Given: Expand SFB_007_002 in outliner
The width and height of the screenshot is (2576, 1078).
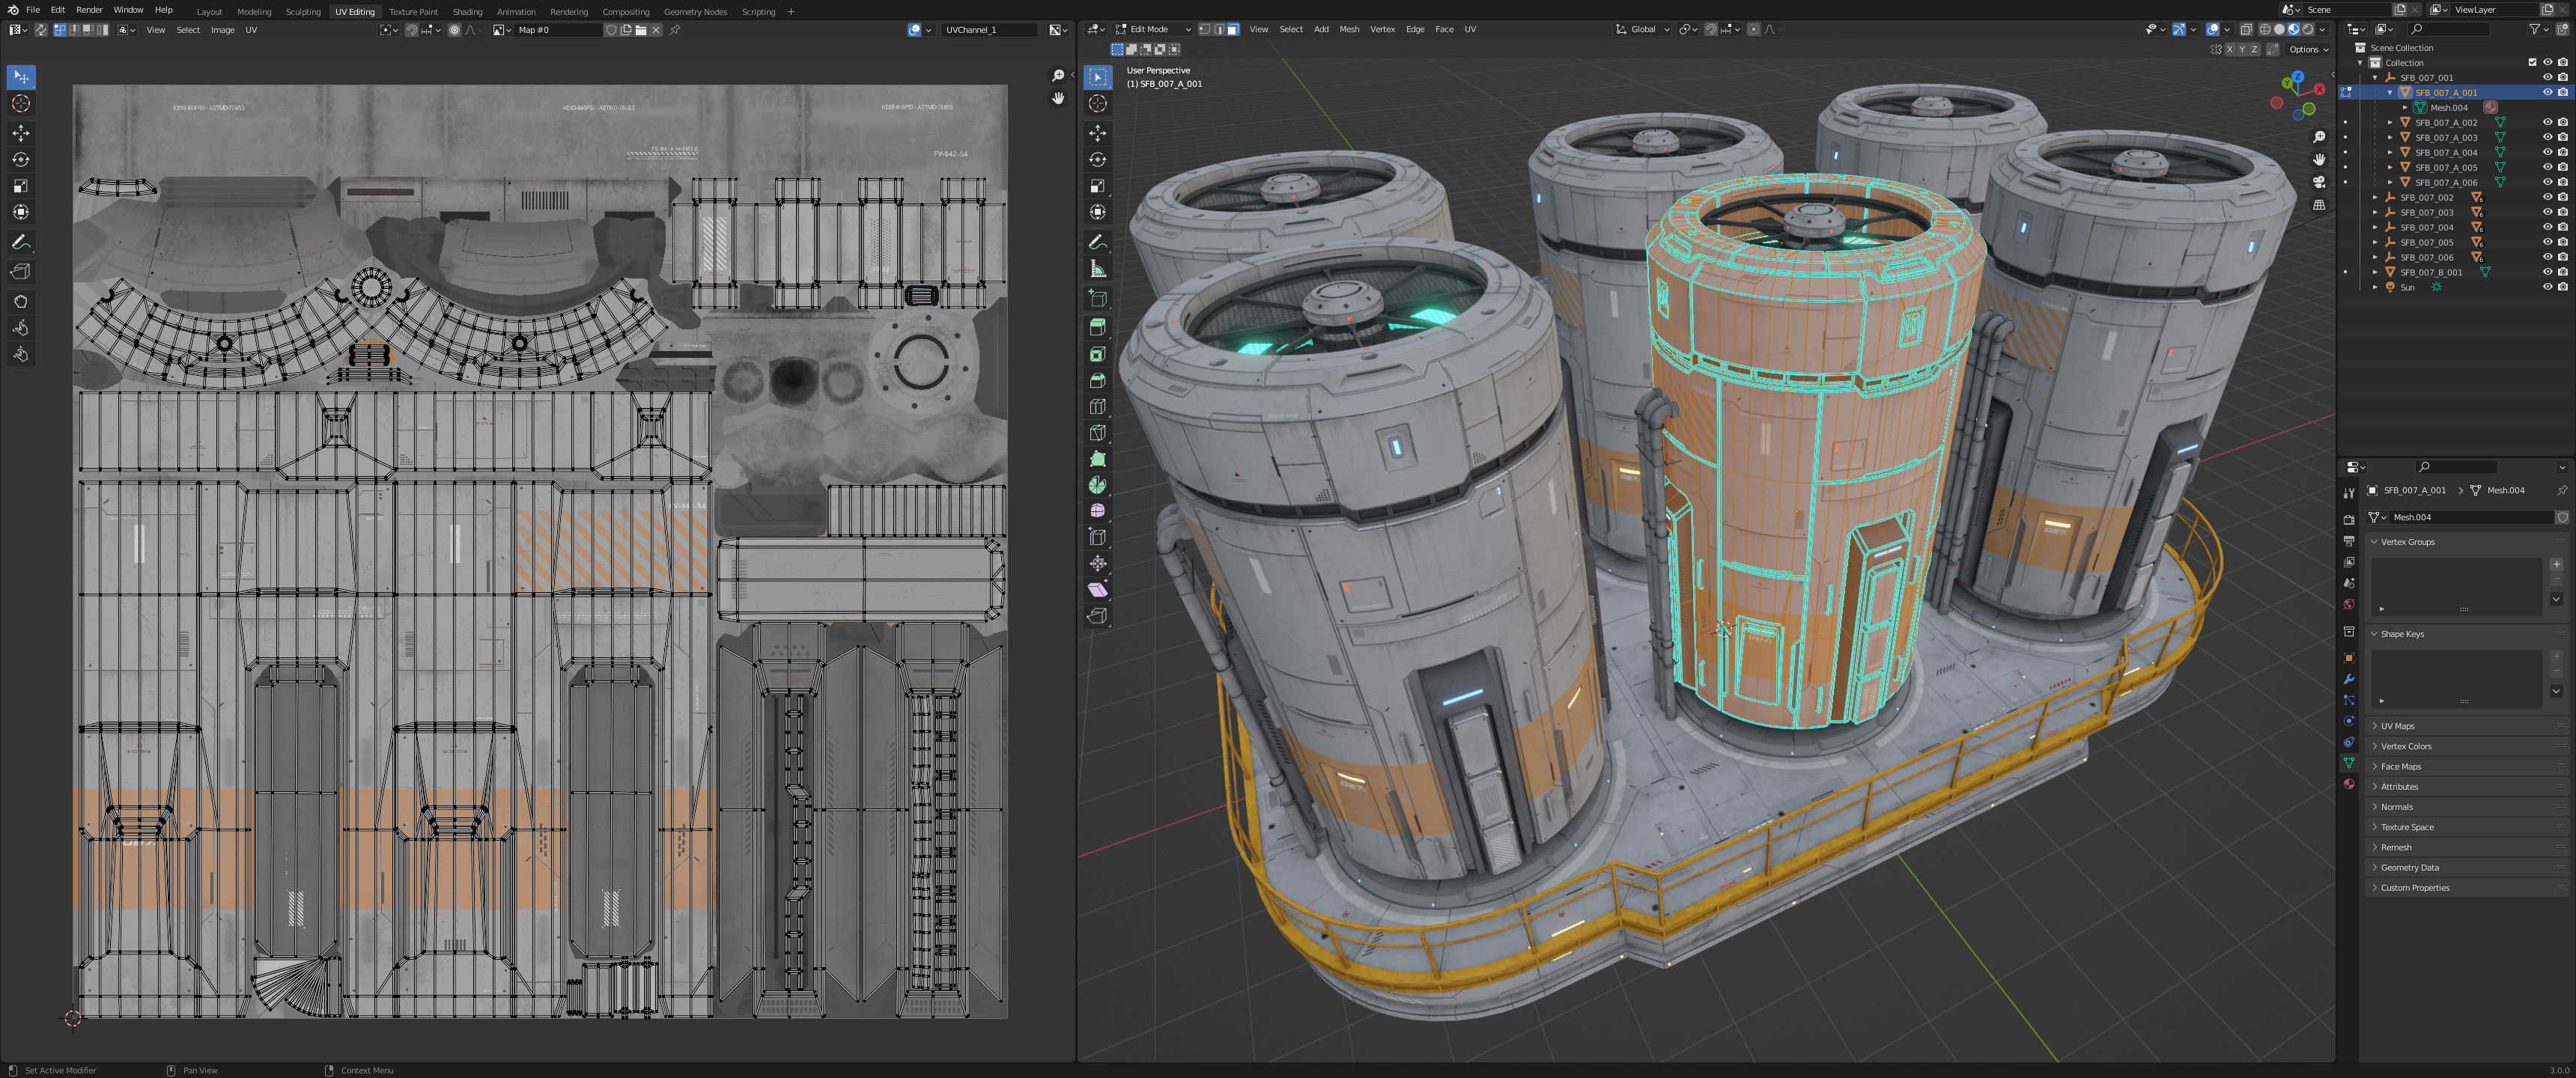Looking at the screenshot, I should coord(2376,197).
